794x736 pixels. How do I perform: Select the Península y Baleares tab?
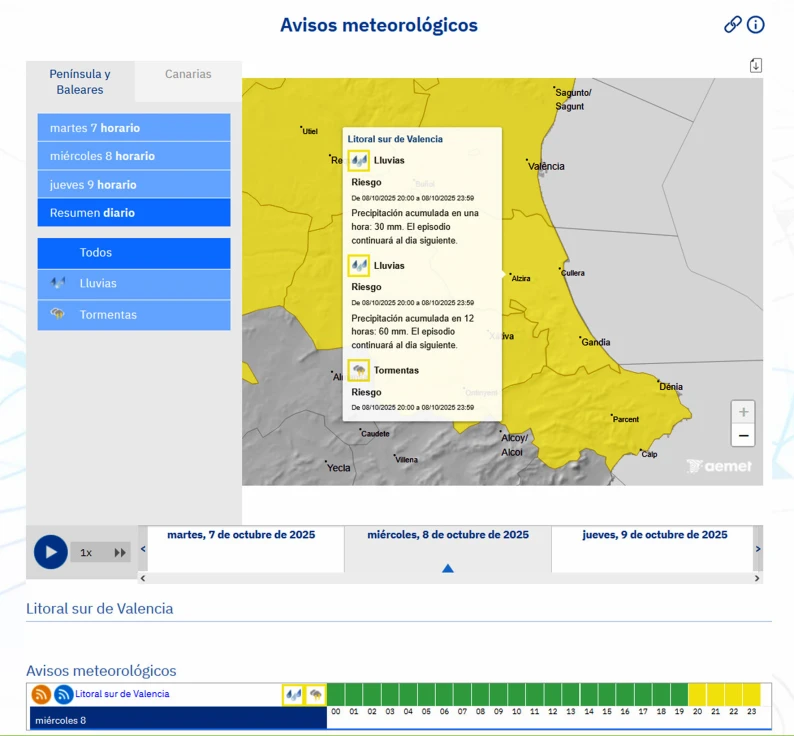pos(80,81)
